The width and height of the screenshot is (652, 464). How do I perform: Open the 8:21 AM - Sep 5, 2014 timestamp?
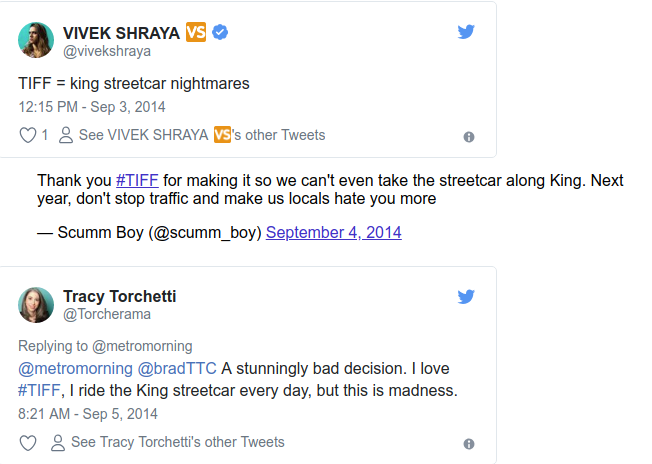tap(88, 413)
